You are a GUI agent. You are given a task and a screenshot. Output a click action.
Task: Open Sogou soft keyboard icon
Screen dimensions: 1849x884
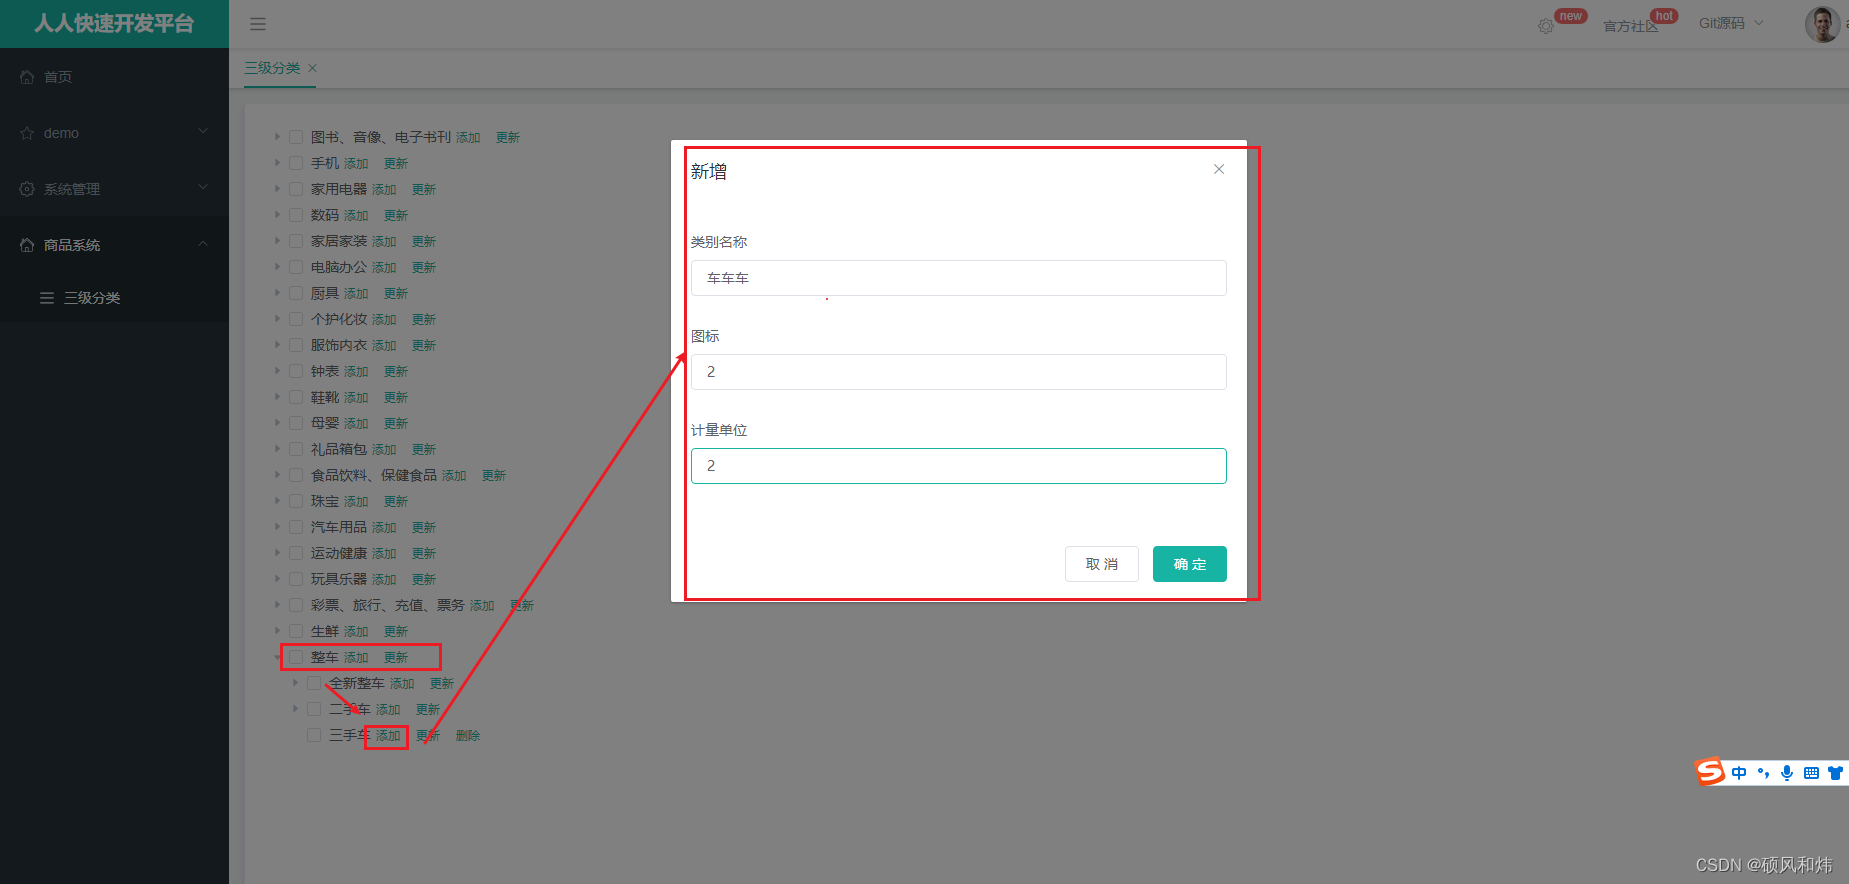coord(1811,773)
